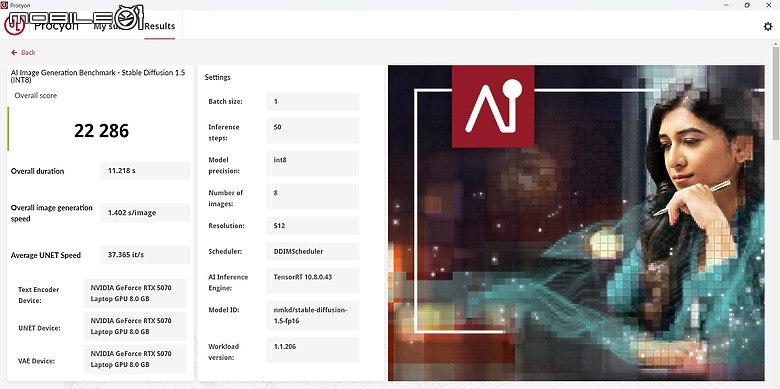Click the Settings panel heading
This screenshot has width=780, height=389.
click(x=218, y=78)
